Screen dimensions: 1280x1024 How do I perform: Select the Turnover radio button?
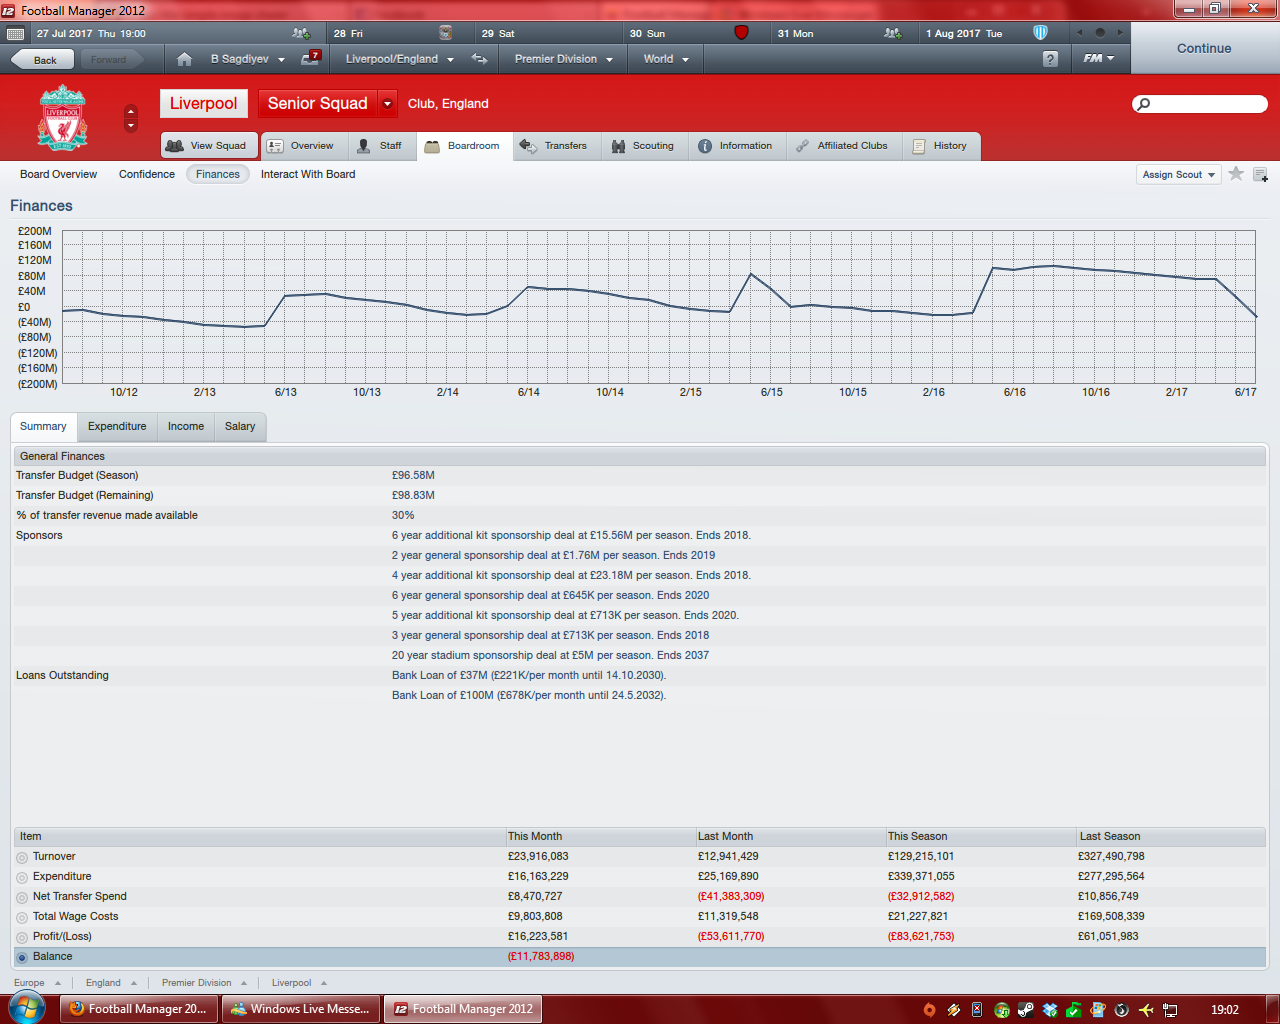(x=22, y=857)
